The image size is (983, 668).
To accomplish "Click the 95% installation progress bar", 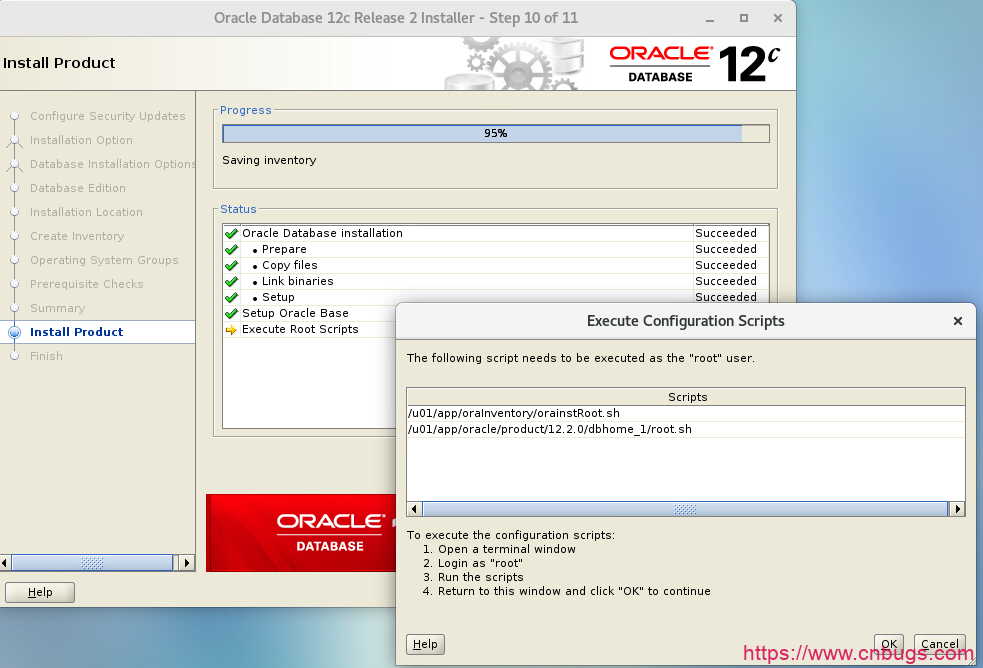I will (495, 134).
